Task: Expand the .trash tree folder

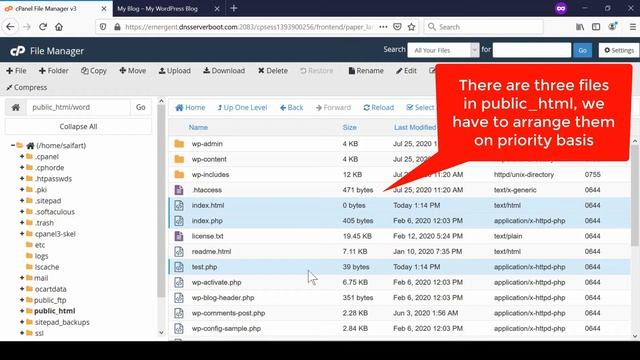Action: coord(22,222)
